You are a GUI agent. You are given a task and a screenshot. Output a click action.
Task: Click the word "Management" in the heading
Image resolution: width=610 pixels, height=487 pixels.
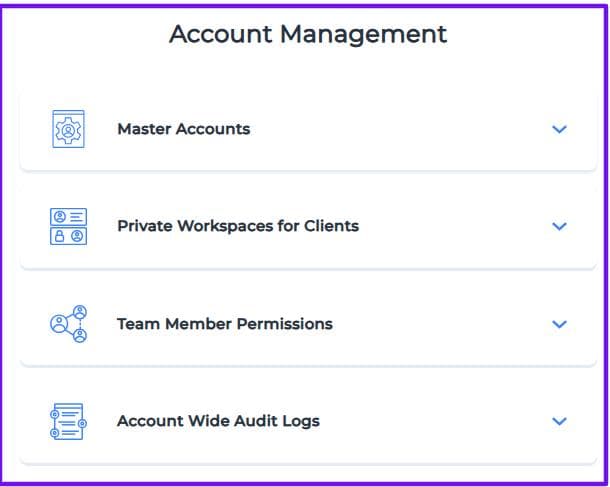pos(362,34)
